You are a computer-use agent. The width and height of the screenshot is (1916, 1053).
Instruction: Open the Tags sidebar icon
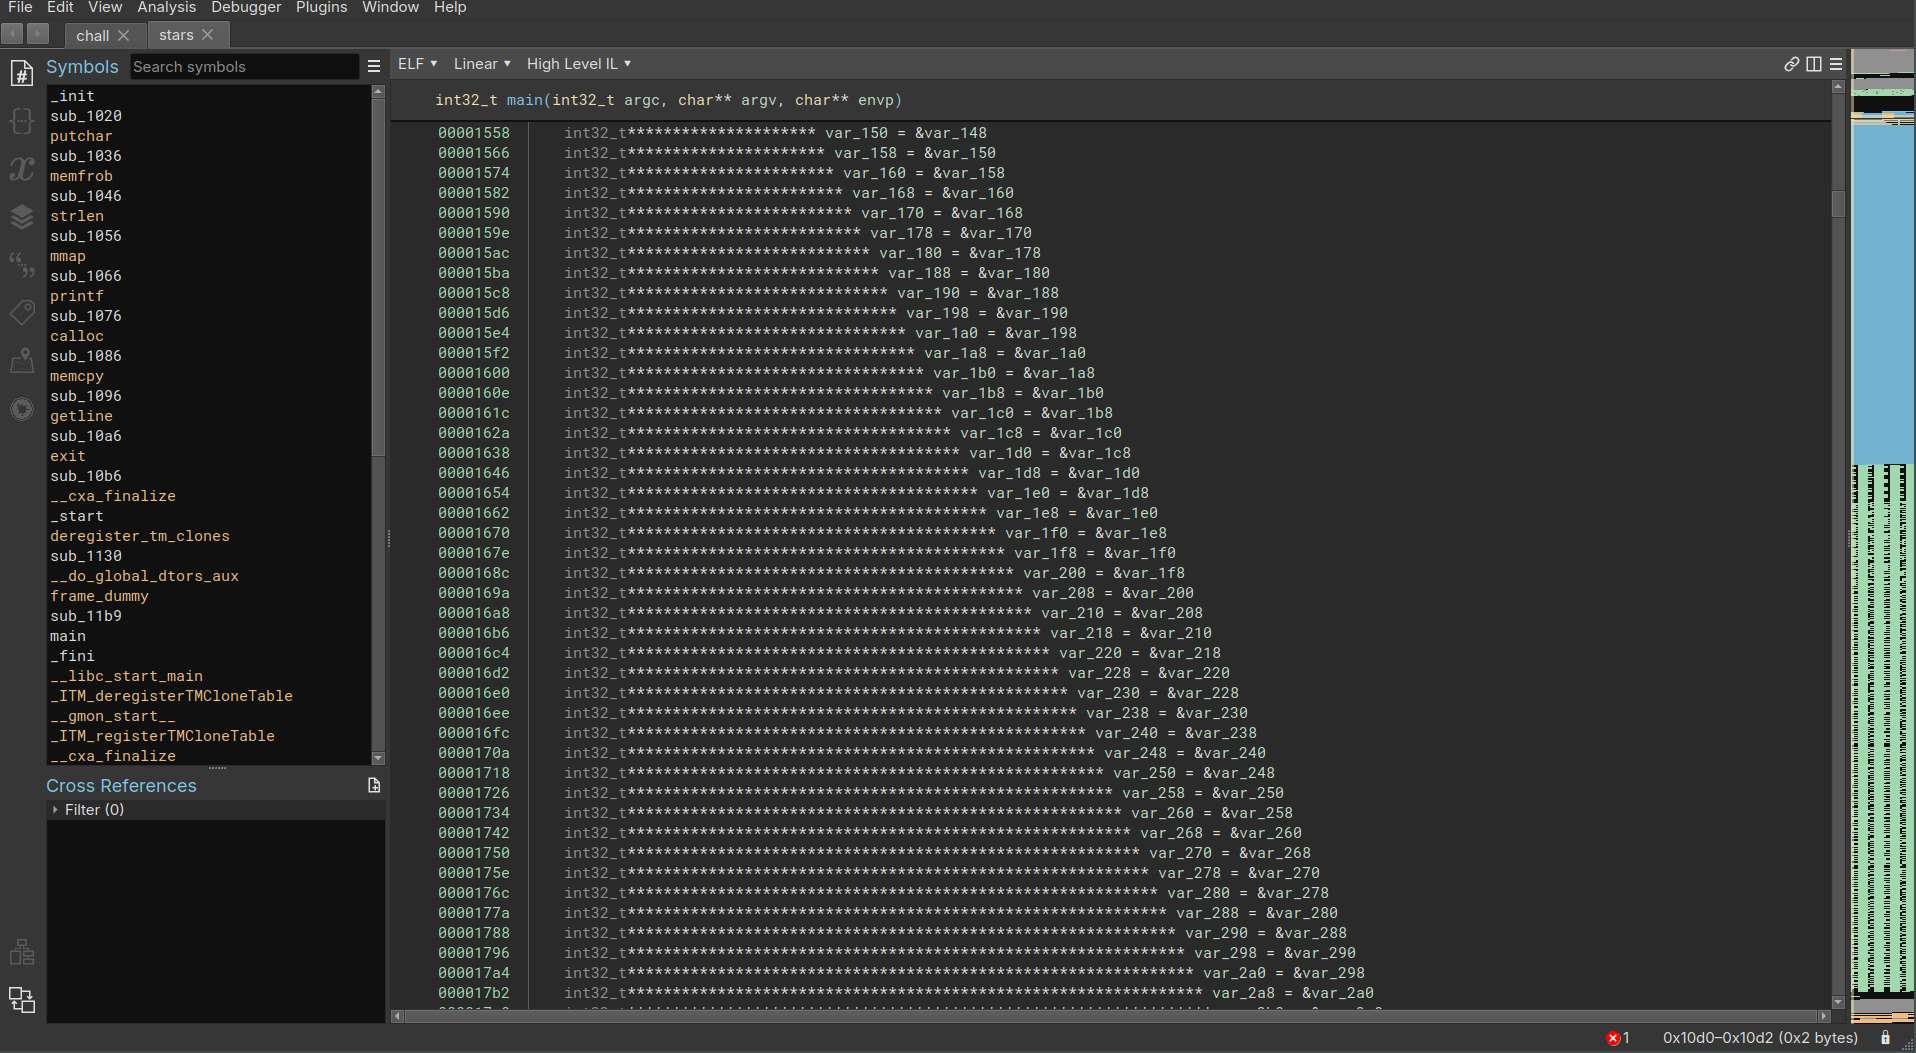(x=22, y=313)
